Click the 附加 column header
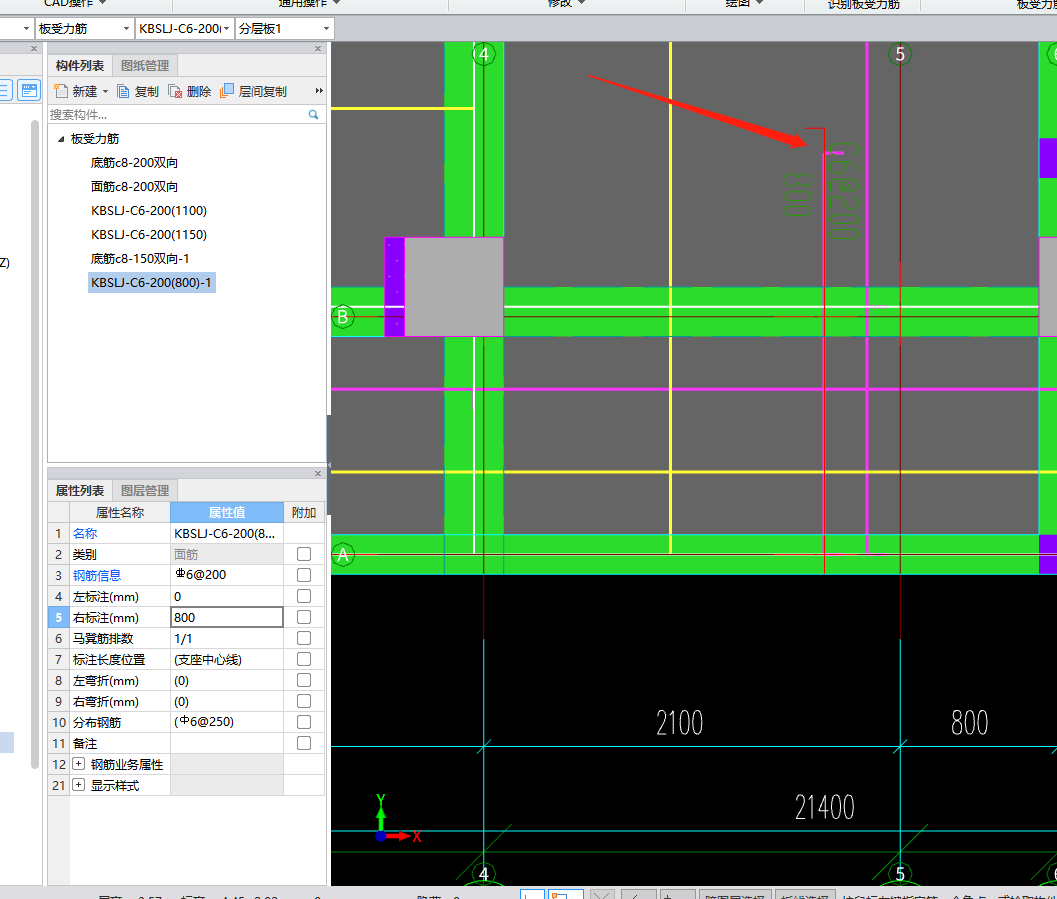1057x899 pixels. click(x=304, y=512)
